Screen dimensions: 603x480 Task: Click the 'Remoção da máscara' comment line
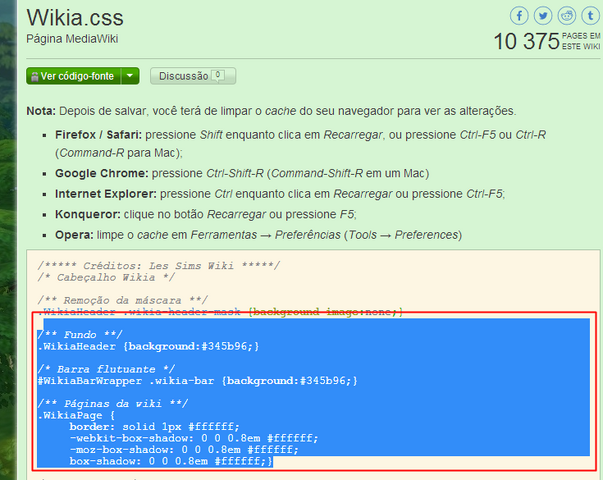coord(123,300)
